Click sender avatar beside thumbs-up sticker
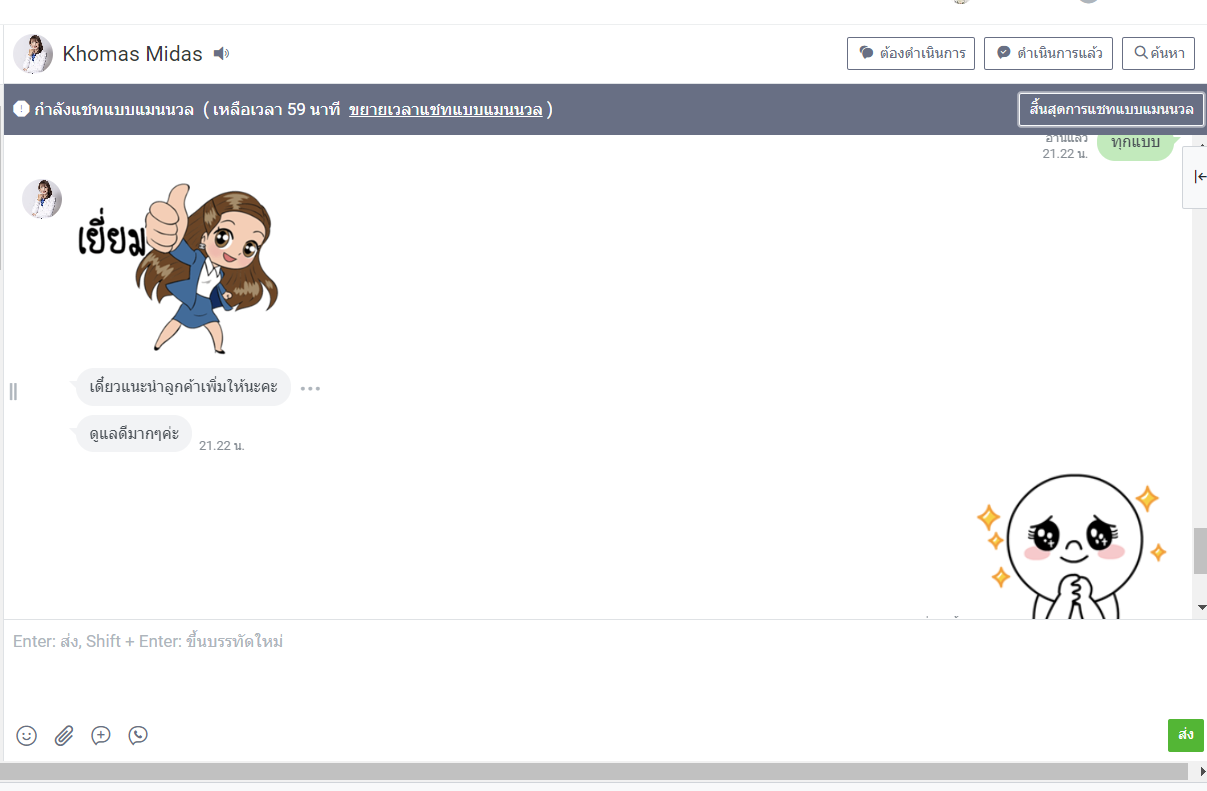The width and height of the screenshot is (1207, 791). pos(42,199)
